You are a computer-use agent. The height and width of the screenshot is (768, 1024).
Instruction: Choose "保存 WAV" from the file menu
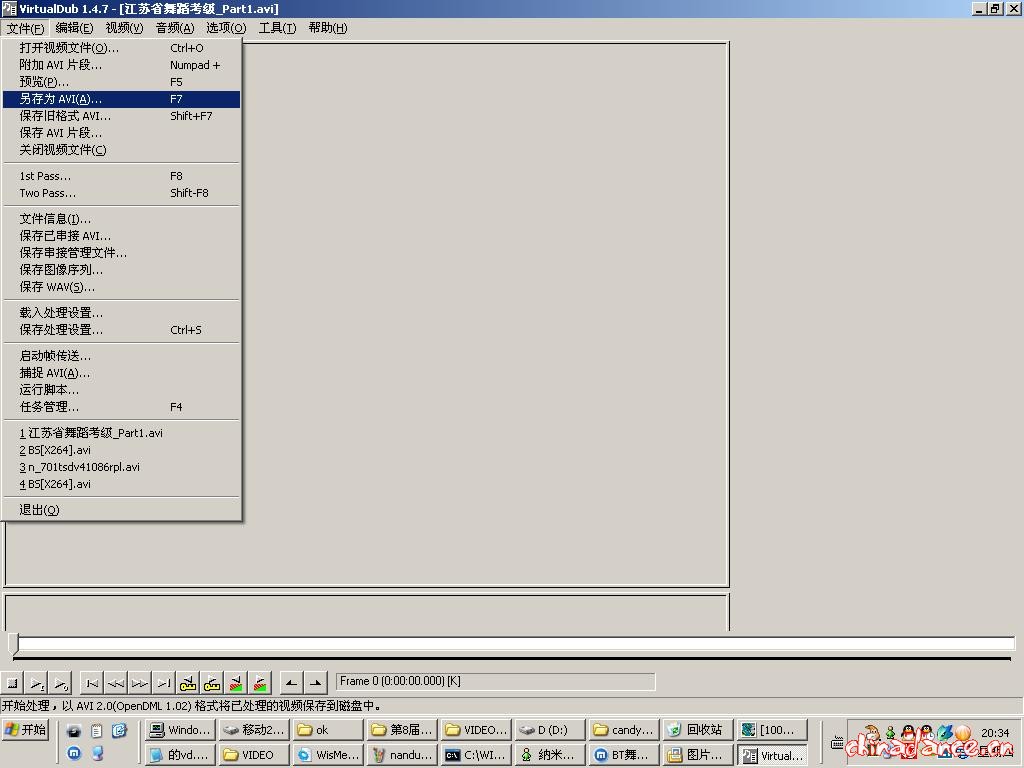pos(57,287)
